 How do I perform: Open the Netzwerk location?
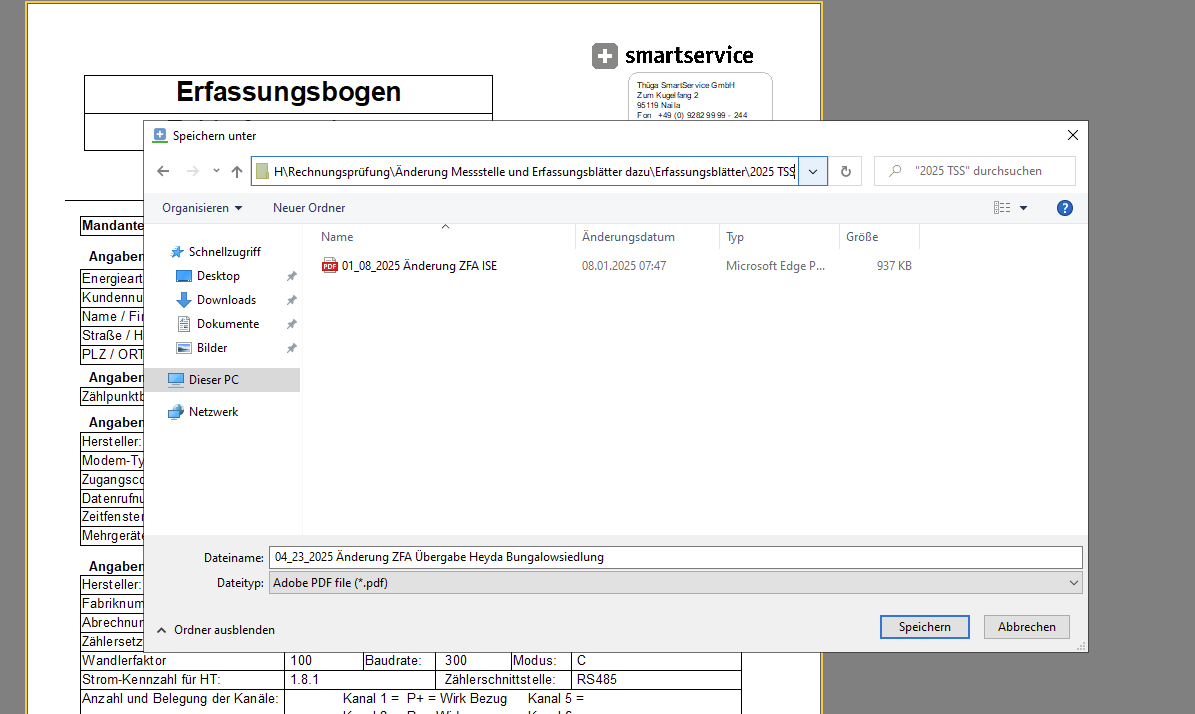(x=213, y=412)
